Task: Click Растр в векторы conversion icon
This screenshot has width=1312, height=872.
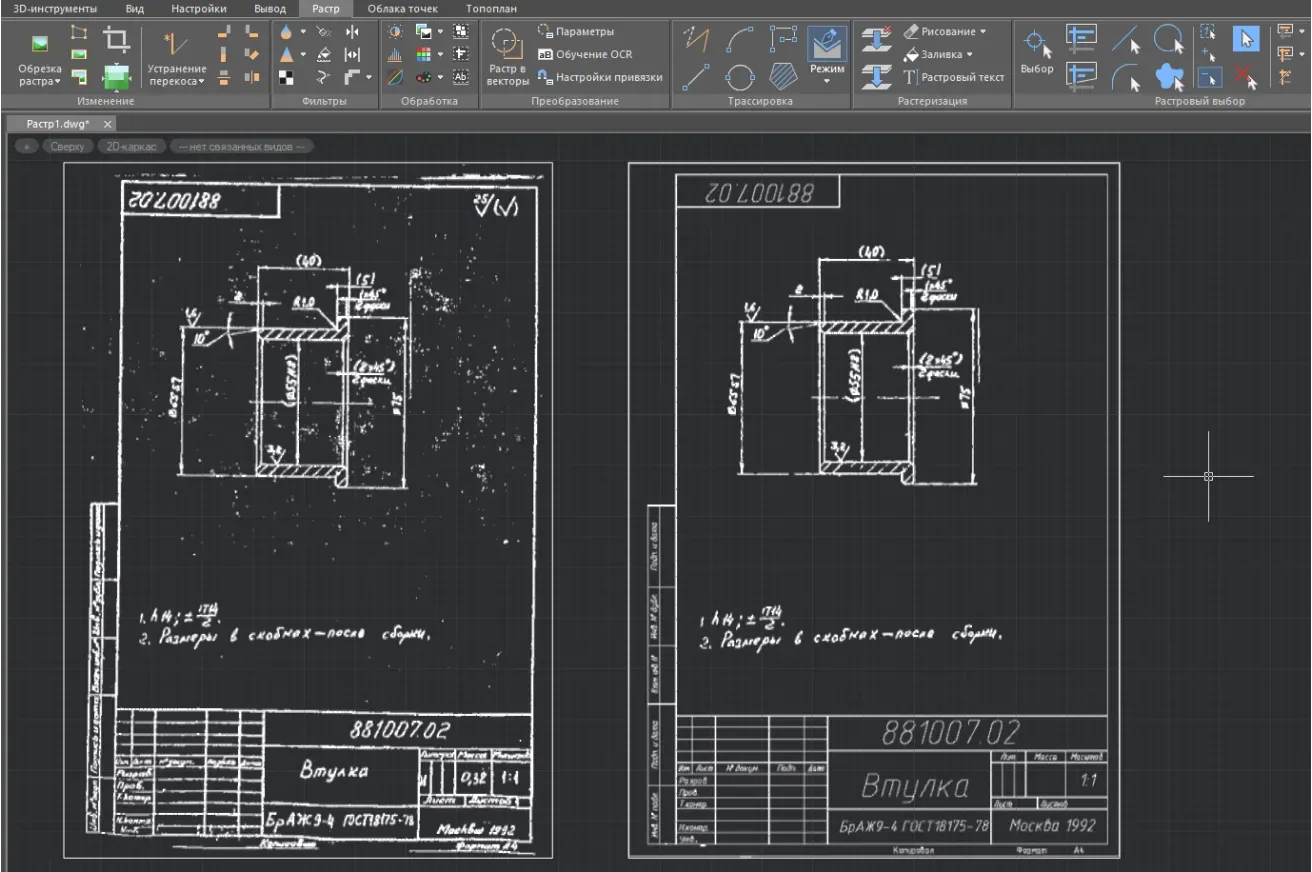Action: point(507,45)
